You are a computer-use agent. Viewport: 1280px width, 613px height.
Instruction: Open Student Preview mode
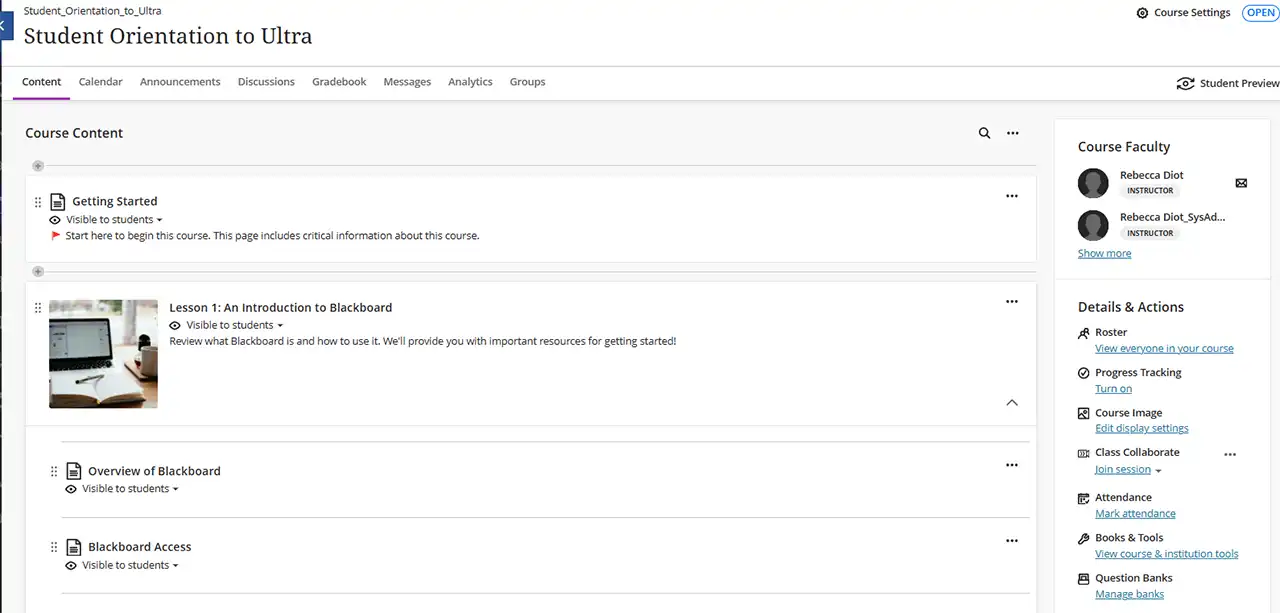(1227, 83)
